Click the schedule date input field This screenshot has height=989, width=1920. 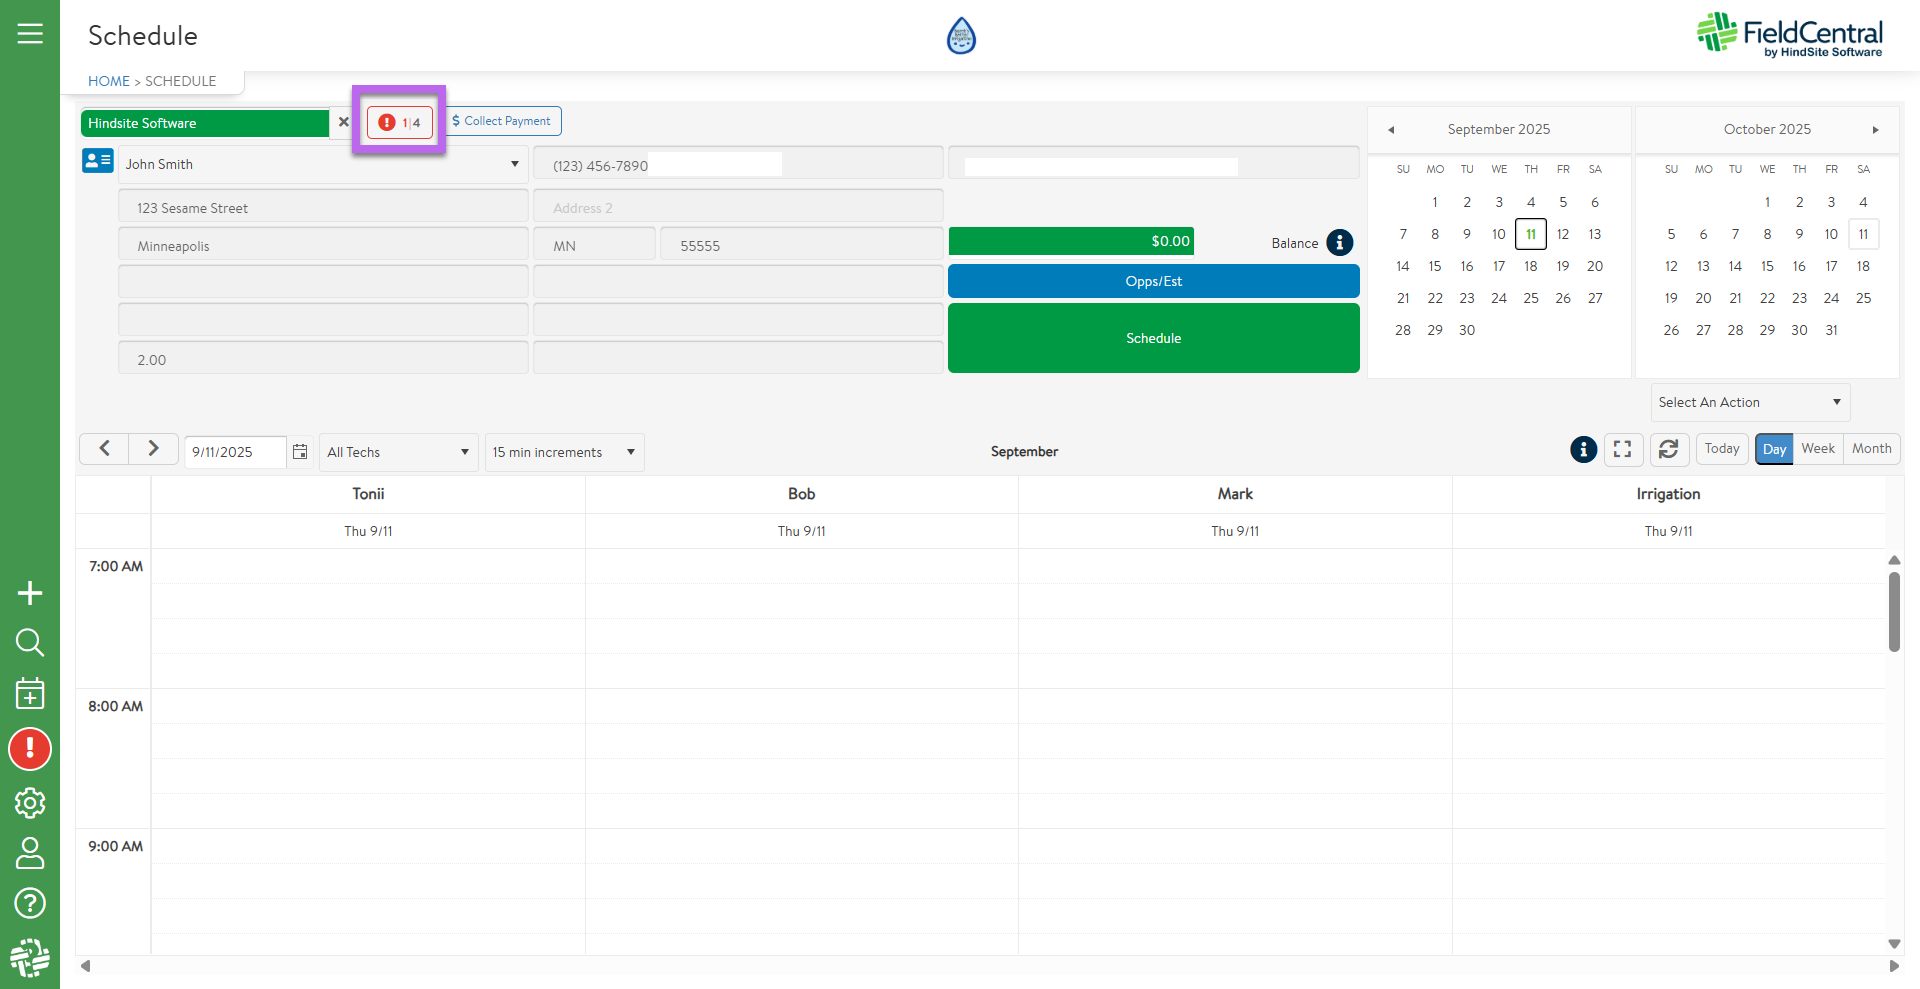click(x=234, y=452)
